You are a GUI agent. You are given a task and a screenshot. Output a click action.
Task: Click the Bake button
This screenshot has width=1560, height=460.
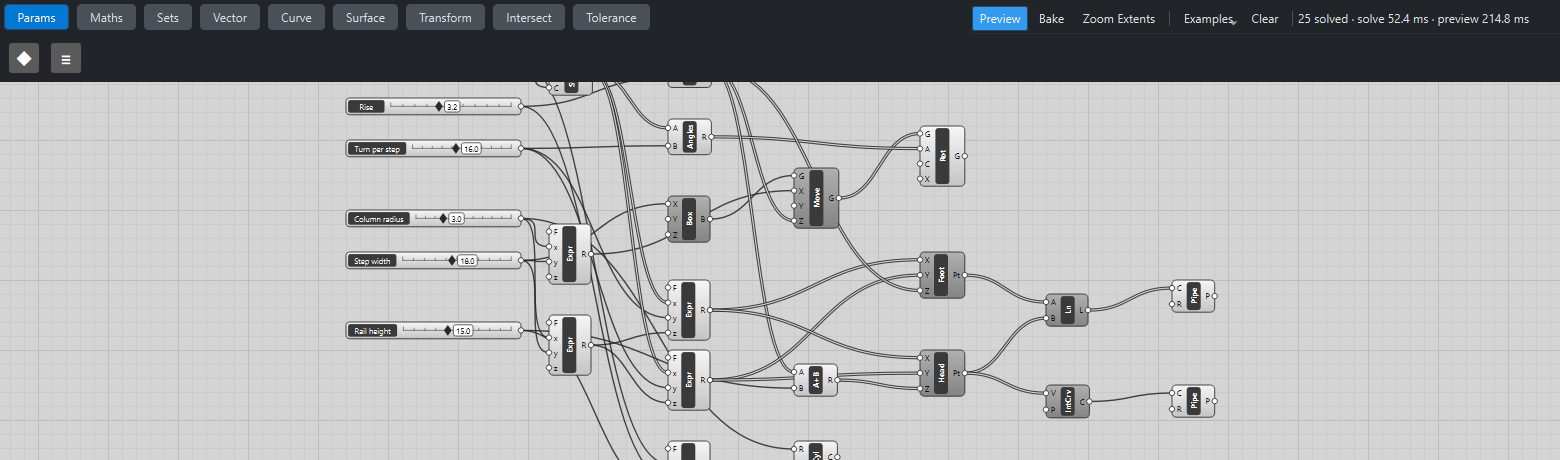click(1051, 19)
